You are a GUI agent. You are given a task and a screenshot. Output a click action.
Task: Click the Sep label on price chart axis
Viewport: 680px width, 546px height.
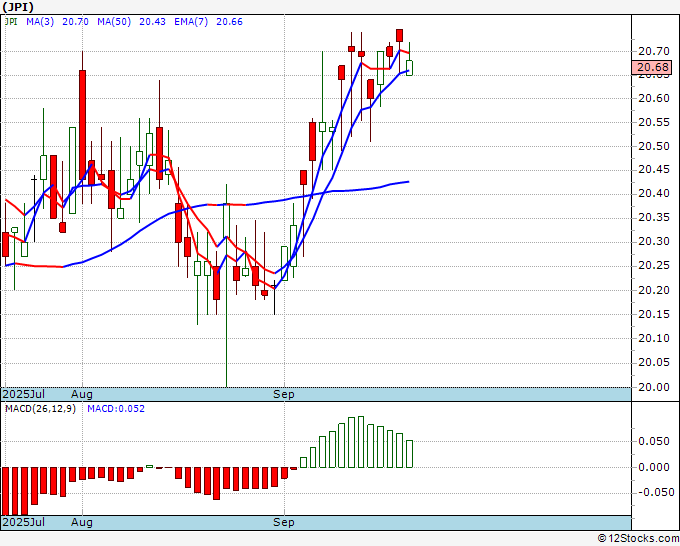tap(284, 394)
